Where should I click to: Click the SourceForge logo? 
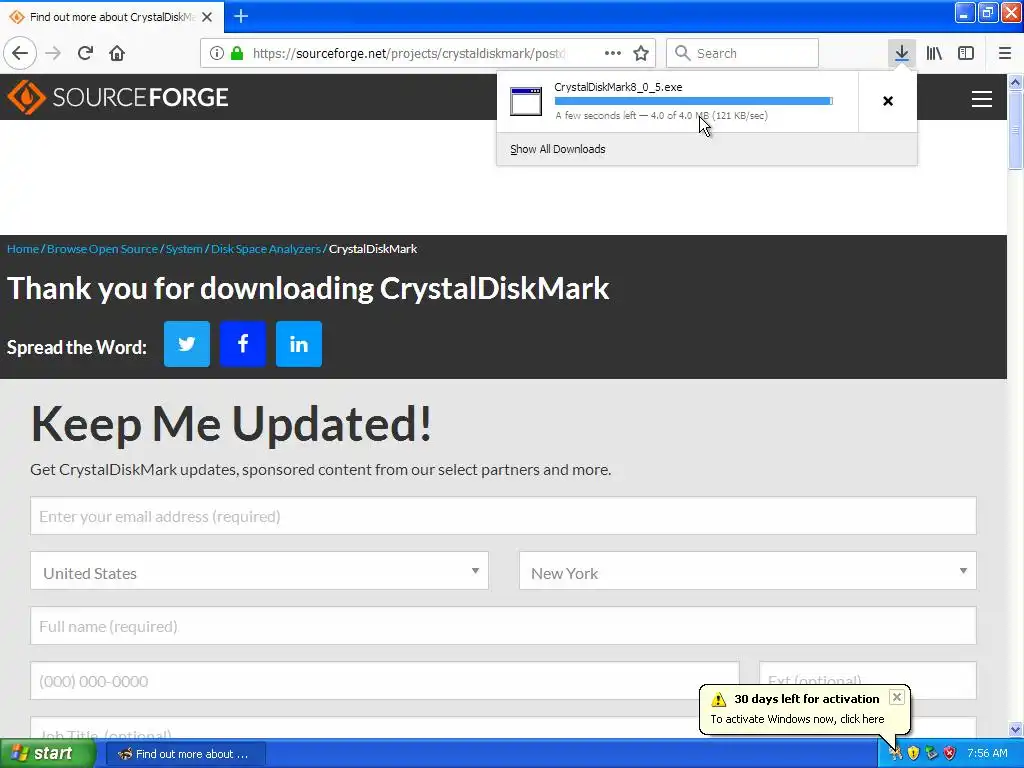click(118, 97)
